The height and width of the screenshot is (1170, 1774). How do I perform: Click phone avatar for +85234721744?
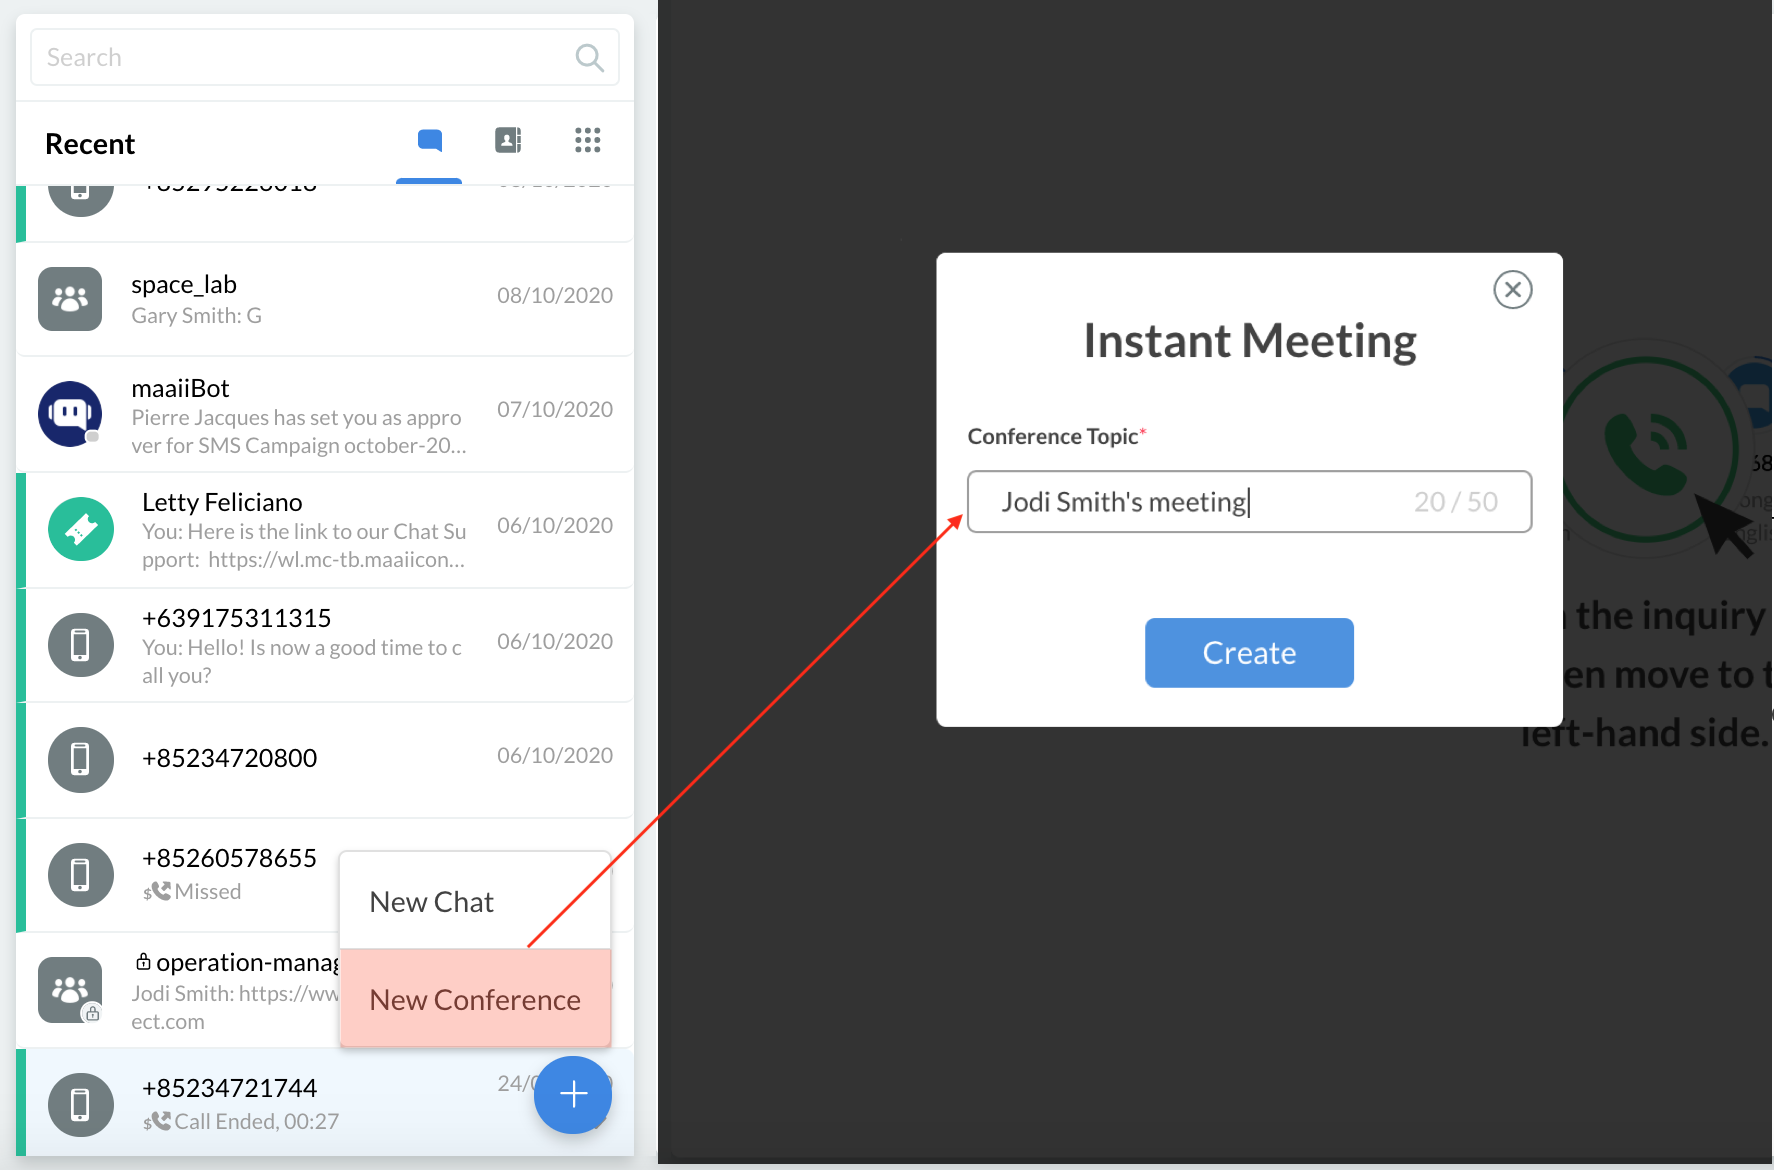tap(81, 1105)
